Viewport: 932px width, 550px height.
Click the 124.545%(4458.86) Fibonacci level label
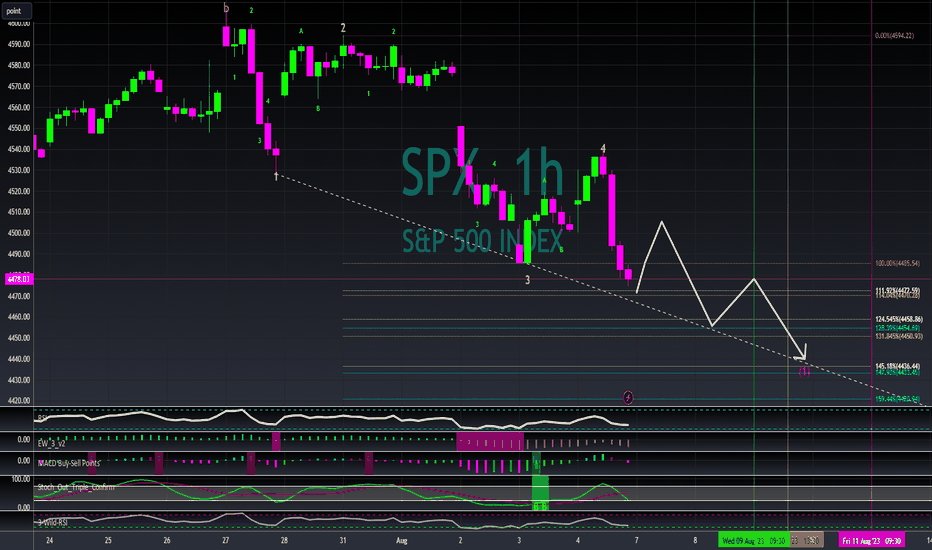[899, 319]
